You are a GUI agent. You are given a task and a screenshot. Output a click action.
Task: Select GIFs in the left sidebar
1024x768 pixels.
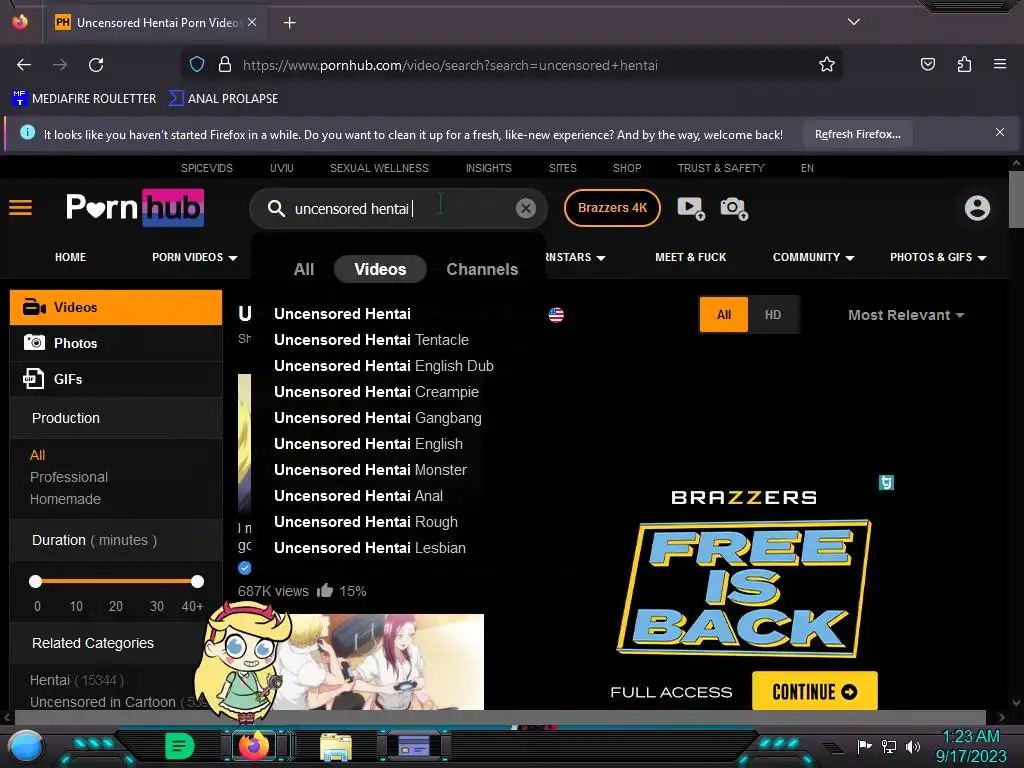116,379
